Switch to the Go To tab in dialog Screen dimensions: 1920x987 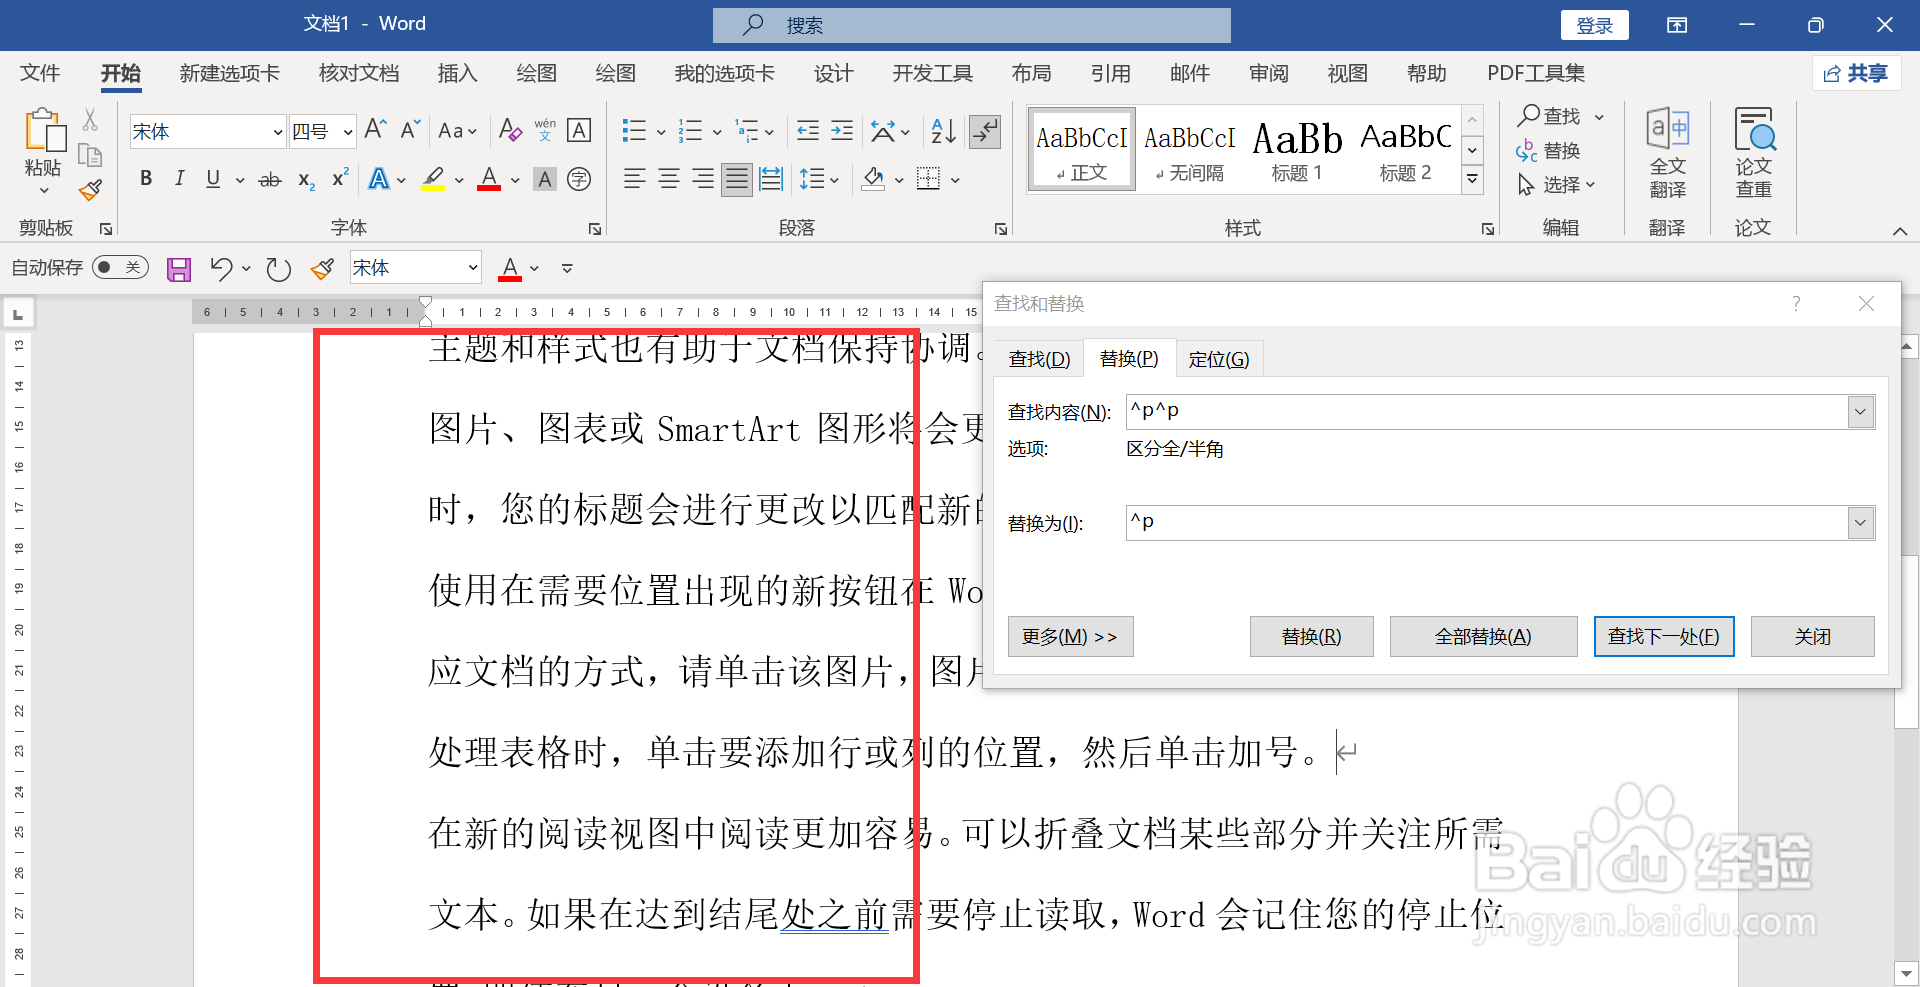pos(1218,359)
